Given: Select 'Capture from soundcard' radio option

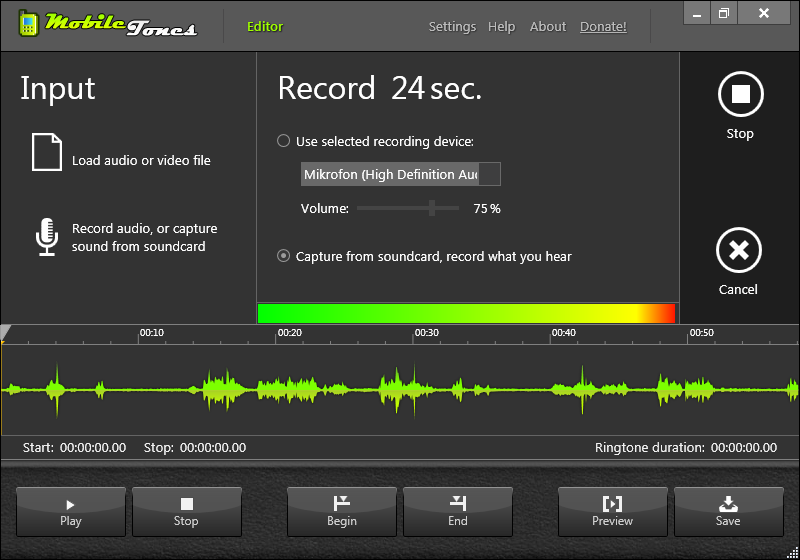Looking at the screenshot, I should (284, 257).
